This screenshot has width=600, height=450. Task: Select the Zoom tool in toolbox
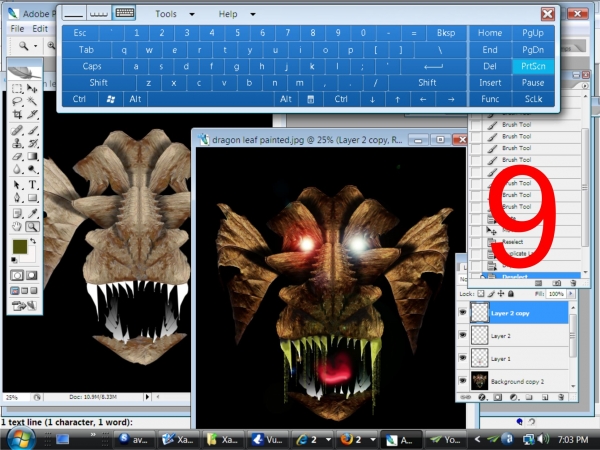coord(32,227)
